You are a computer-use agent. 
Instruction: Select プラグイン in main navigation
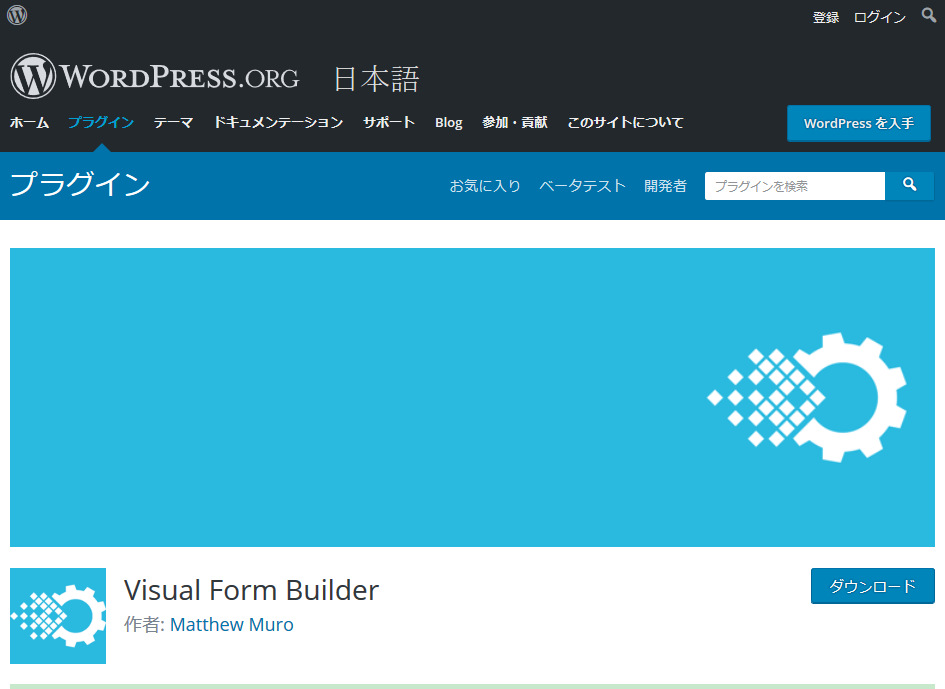[101, 122]
